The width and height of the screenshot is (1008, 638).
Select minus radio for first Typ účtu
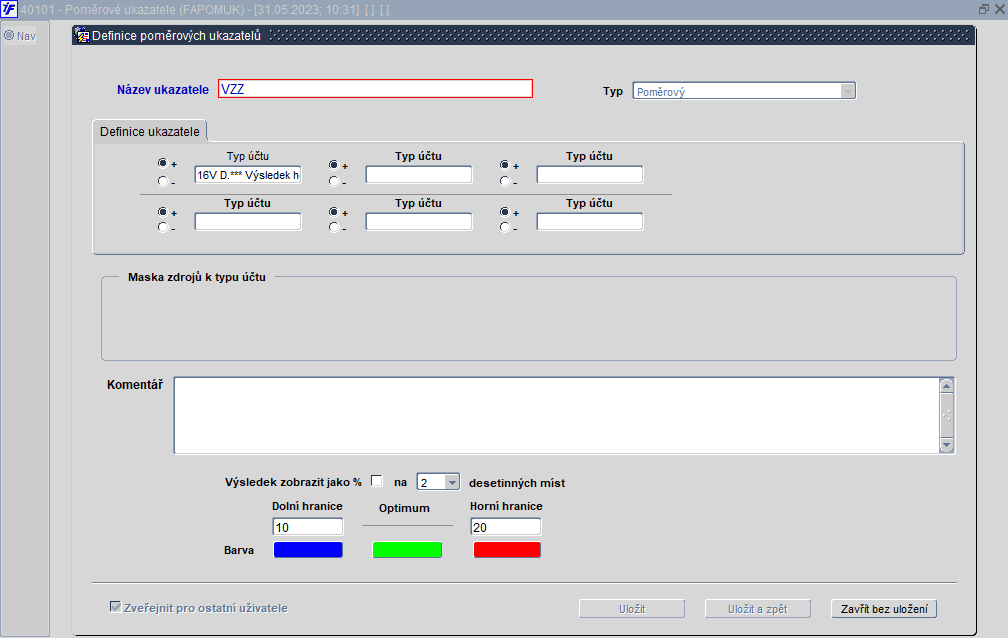point(163,181)
